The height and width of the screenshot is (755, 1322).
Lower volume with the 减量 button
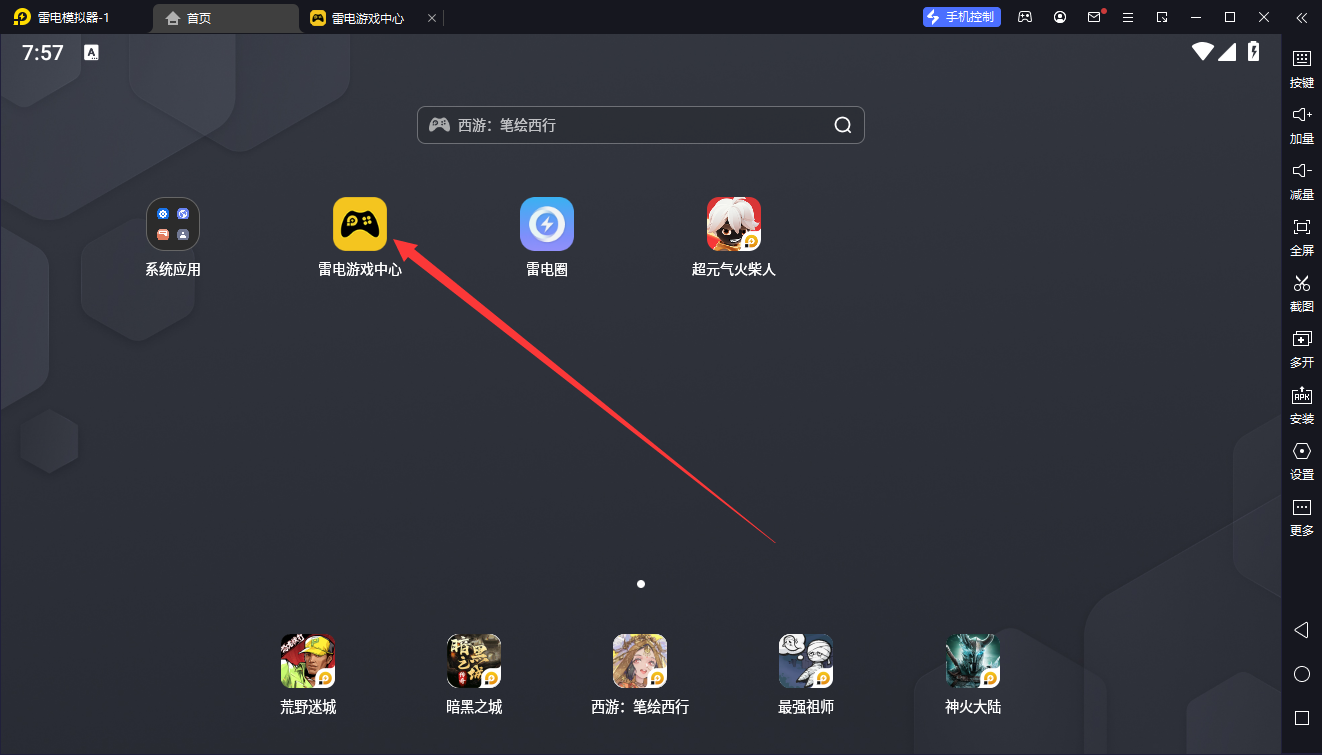coord(1302,181)
